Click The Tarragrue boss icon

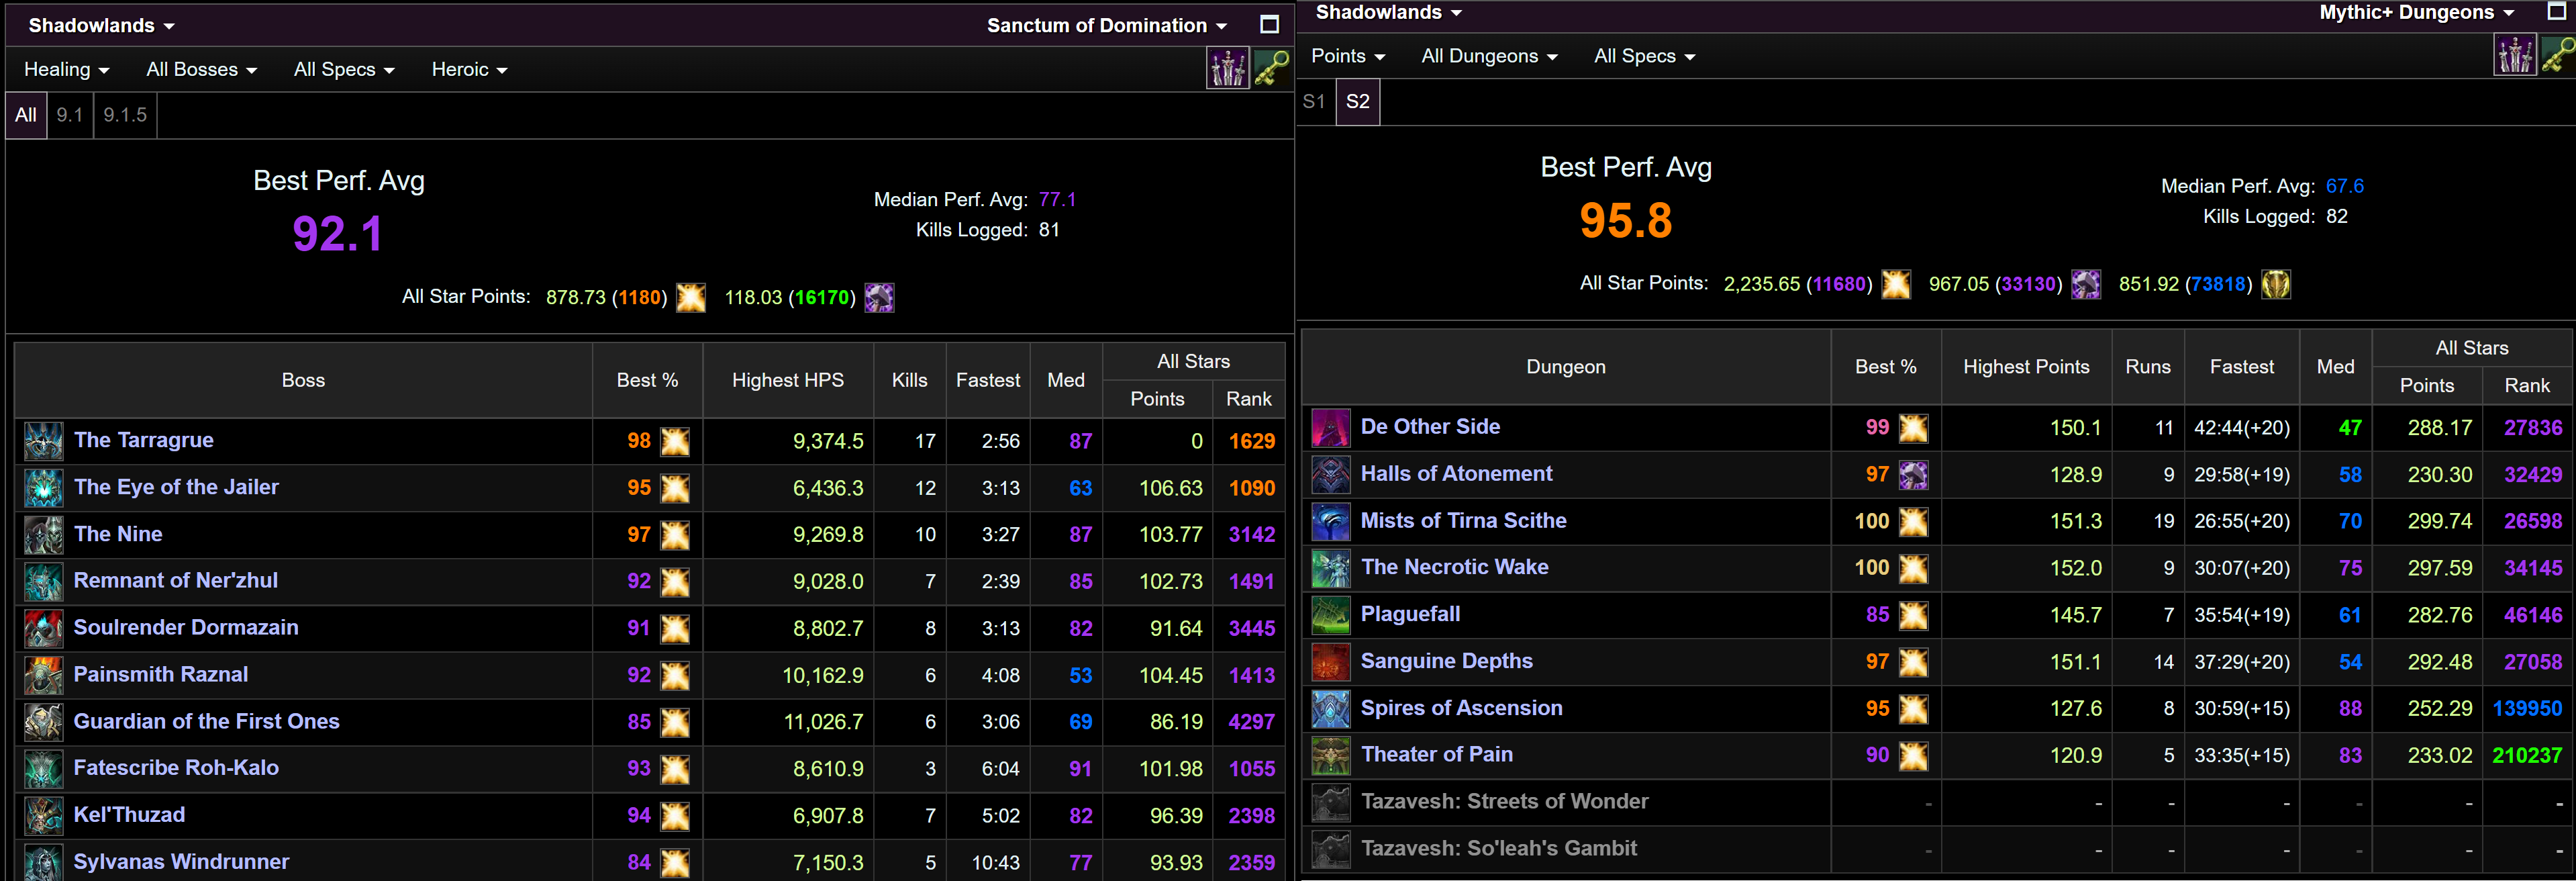[x=44, y=441]
